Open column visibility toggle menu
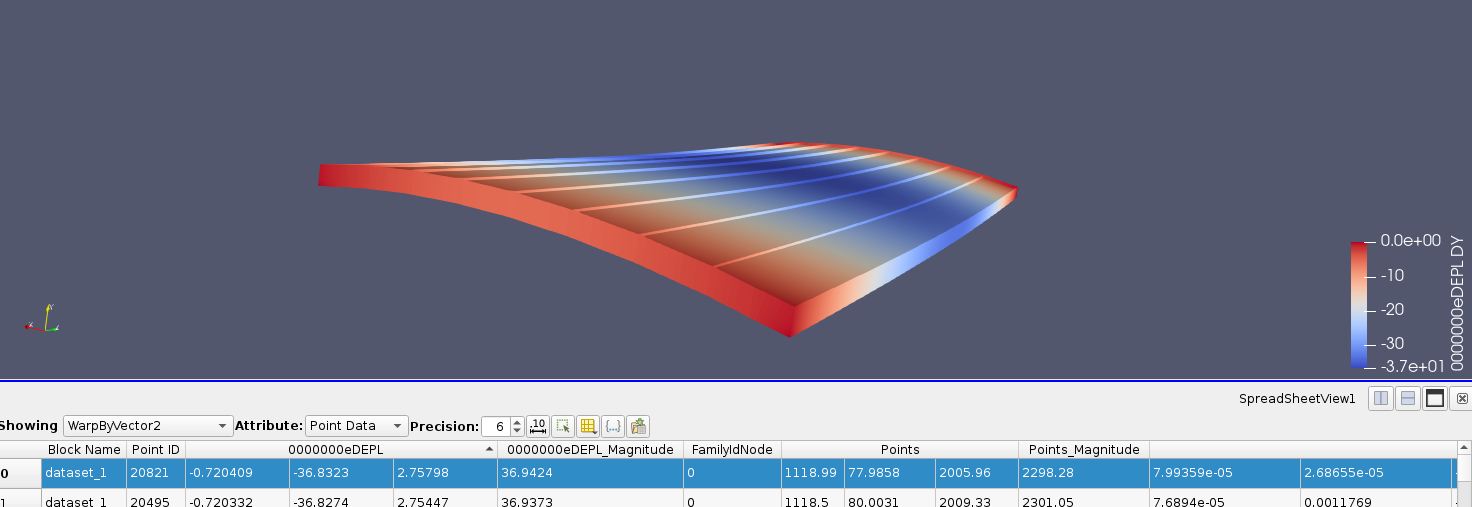Screen dimensions: 1472x507 click(588, 426)
